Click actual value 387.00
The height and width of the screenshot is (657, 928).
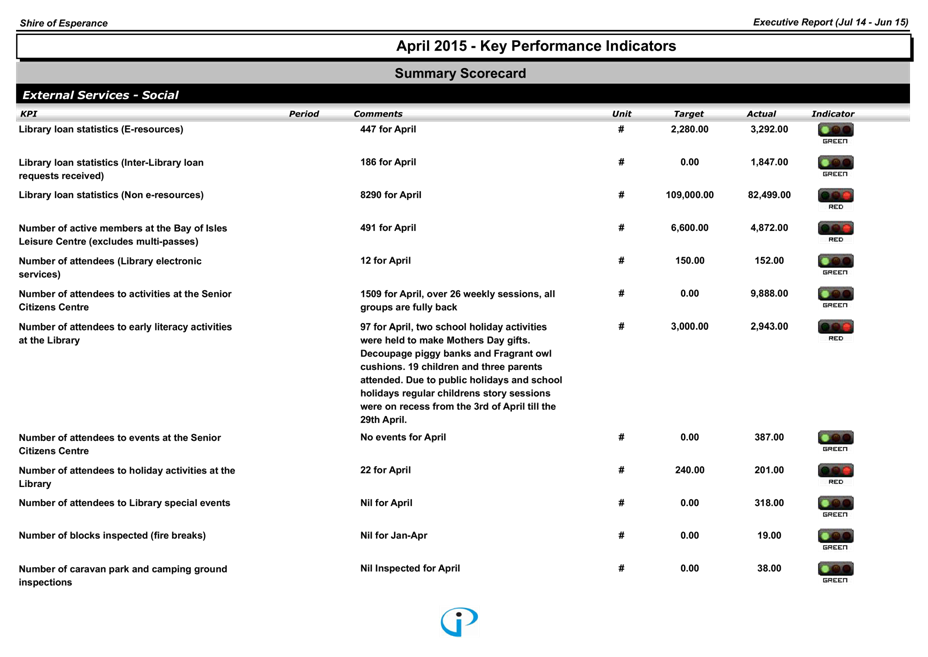click(769, 437)
